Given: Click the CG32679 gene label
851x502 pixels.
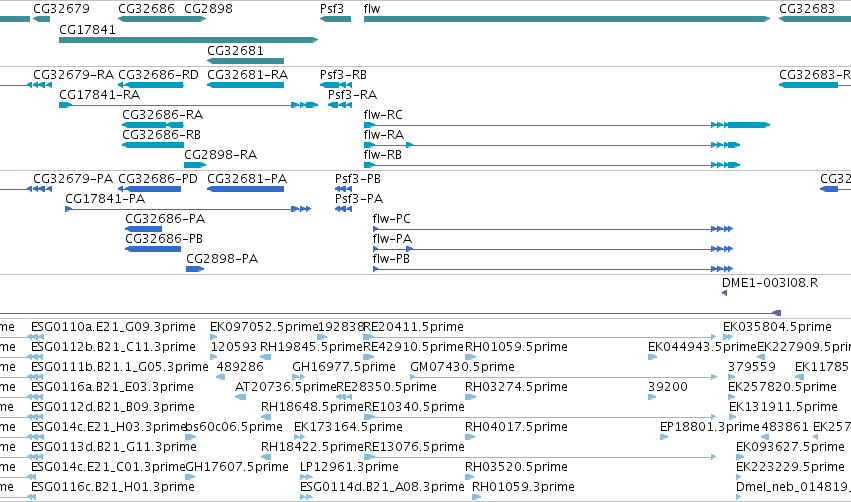Looking at the screenshot, I should coord(61,9).
